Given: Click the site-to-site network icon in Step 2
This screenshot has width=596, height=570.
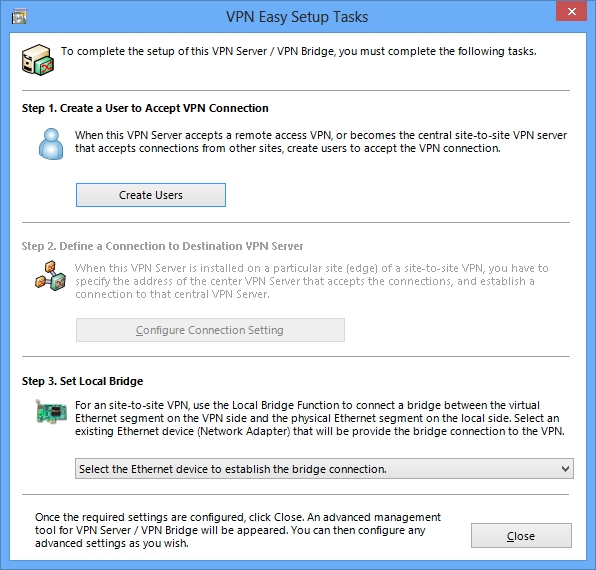Looking at the screenshot, I should [51, 276].
